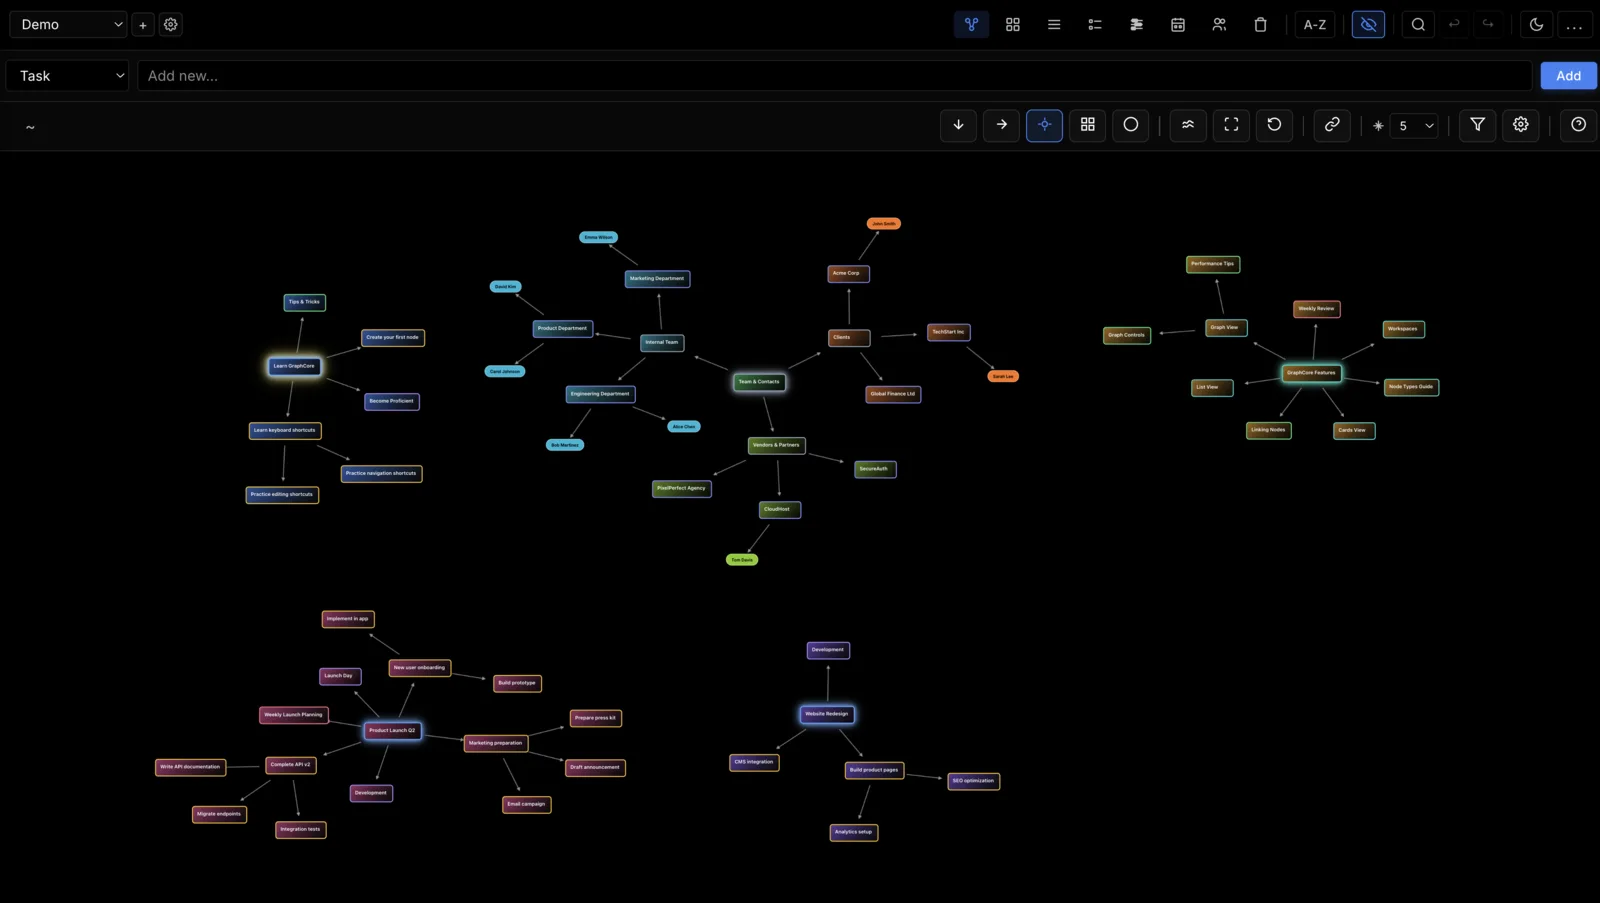The image size is (1600, 903).
Task: Toggle the crossed-eye hidden items button
Action: [x=1369, y=24]
